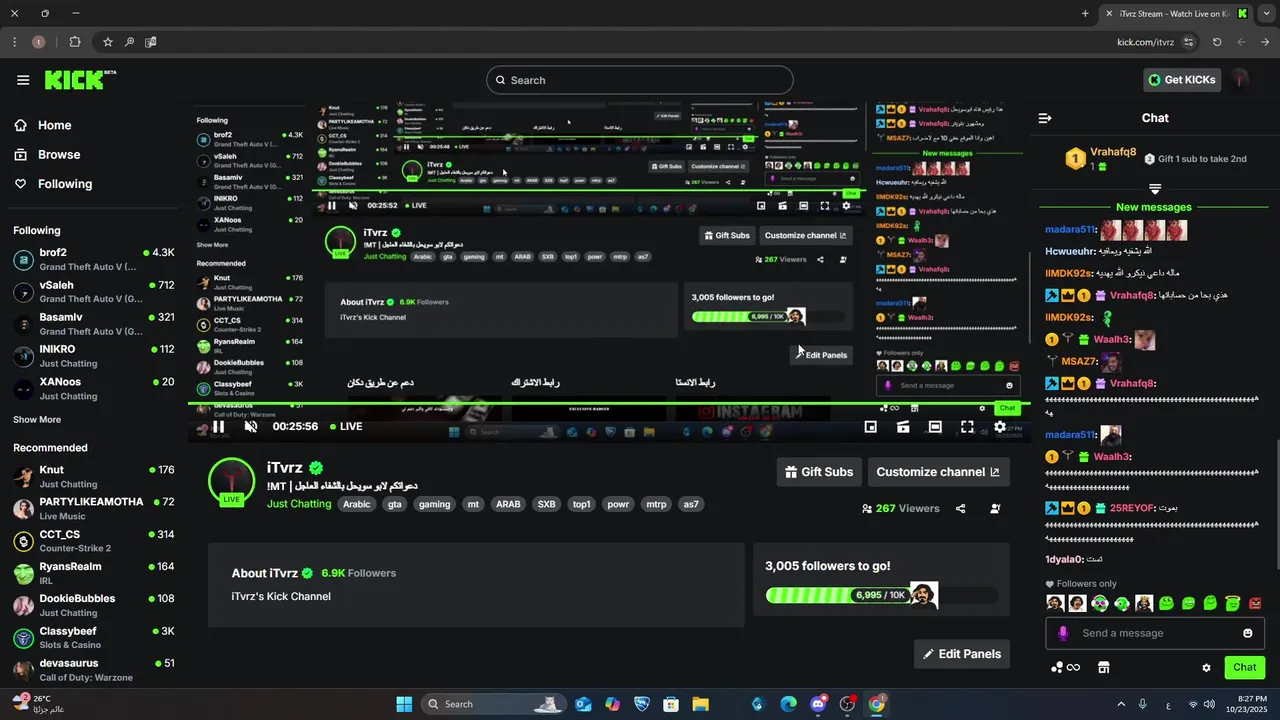The image size is (1280, 720).
Task: Open main player settings gear
Action: [1000, 427]
